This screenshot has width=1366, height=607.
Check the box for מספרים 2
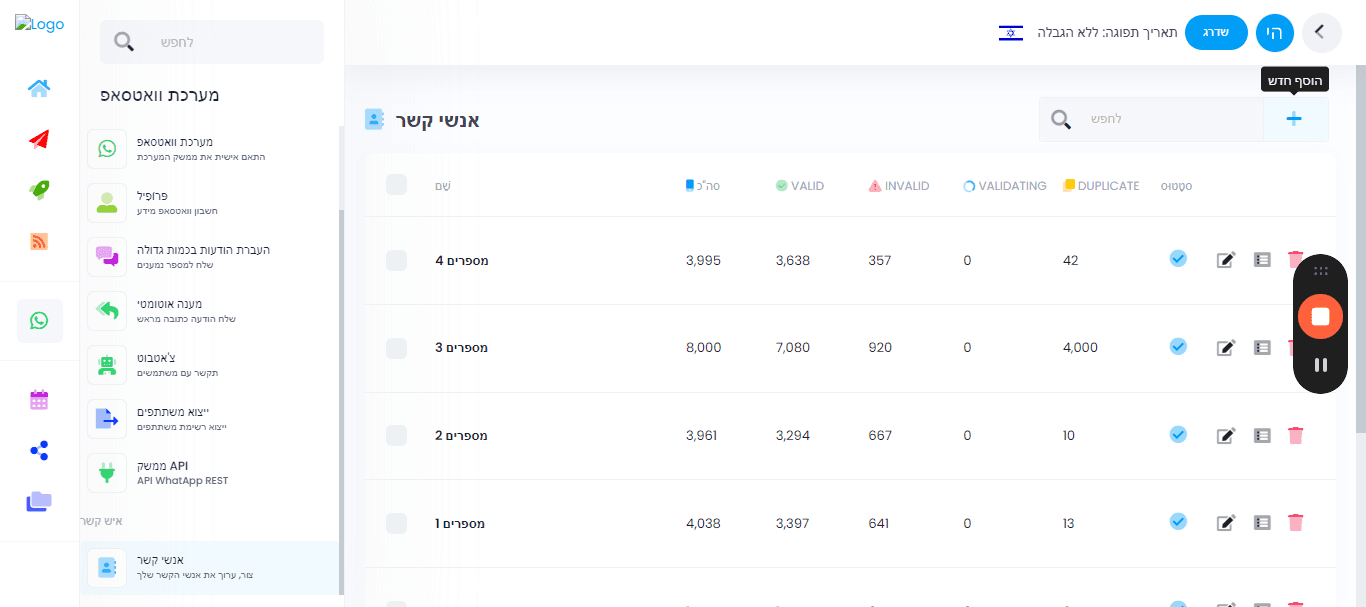coord(397,435)
